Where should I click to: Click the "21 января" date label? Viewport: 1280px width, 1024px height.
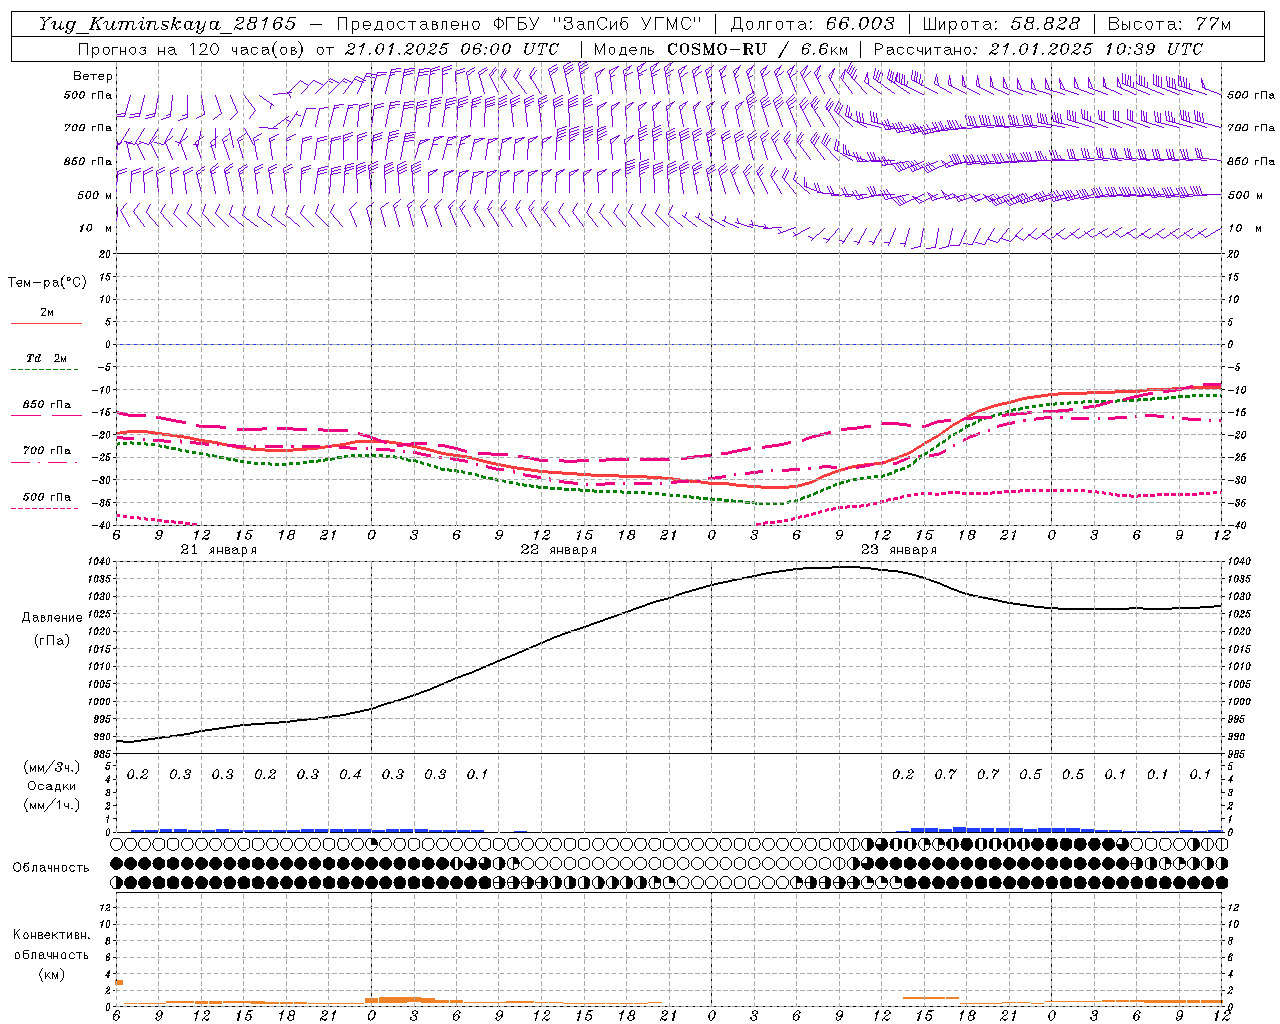click(218, 550)
